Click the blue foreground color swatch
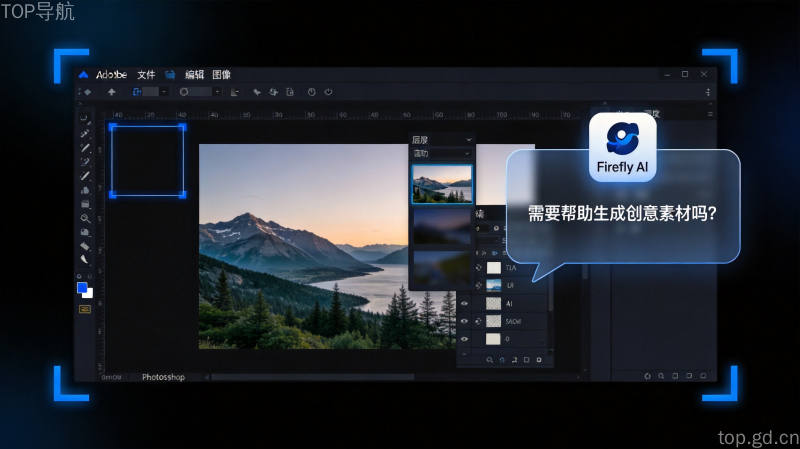 (x=82, y=287)
